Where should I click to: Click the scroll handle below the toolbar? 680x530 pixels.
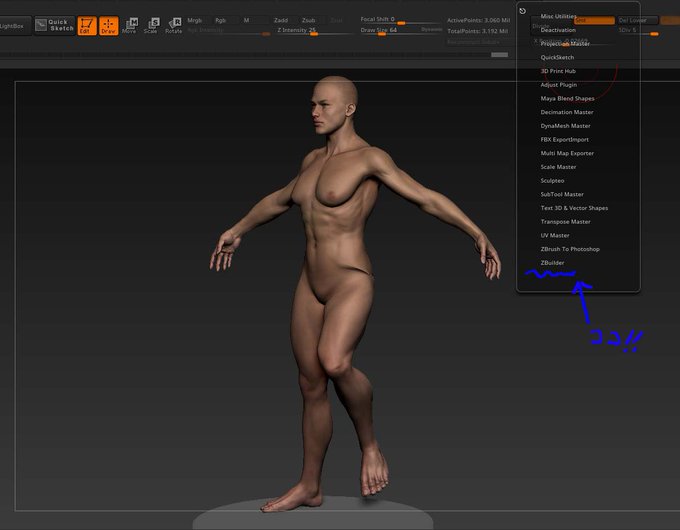499,55
